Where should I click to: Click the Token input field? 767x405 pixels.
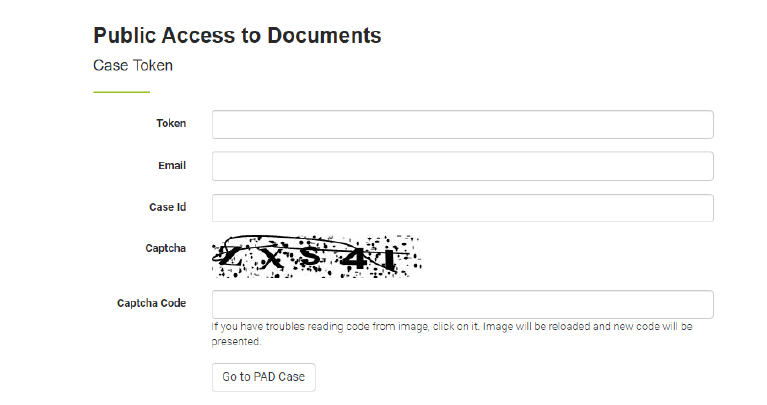pyautogui.click(x=462, y=124)
